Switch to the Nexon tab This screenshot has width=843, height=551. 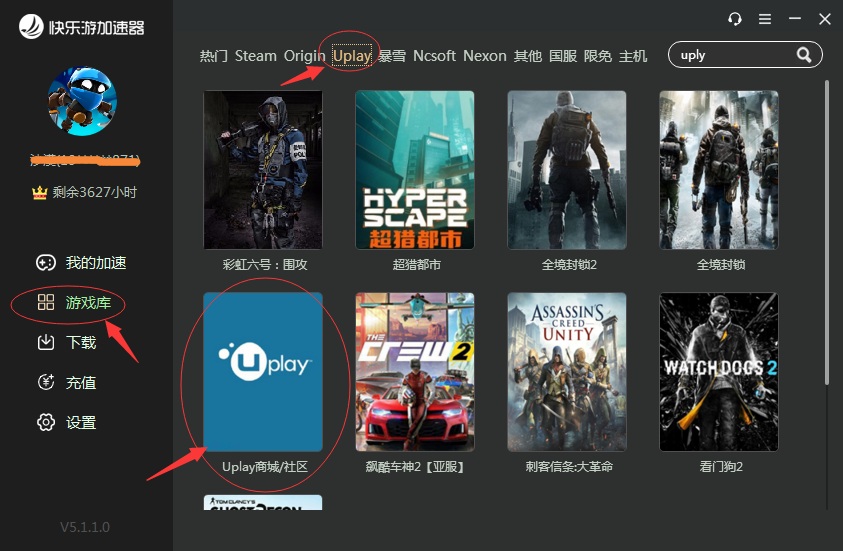[x=485, y=56]
